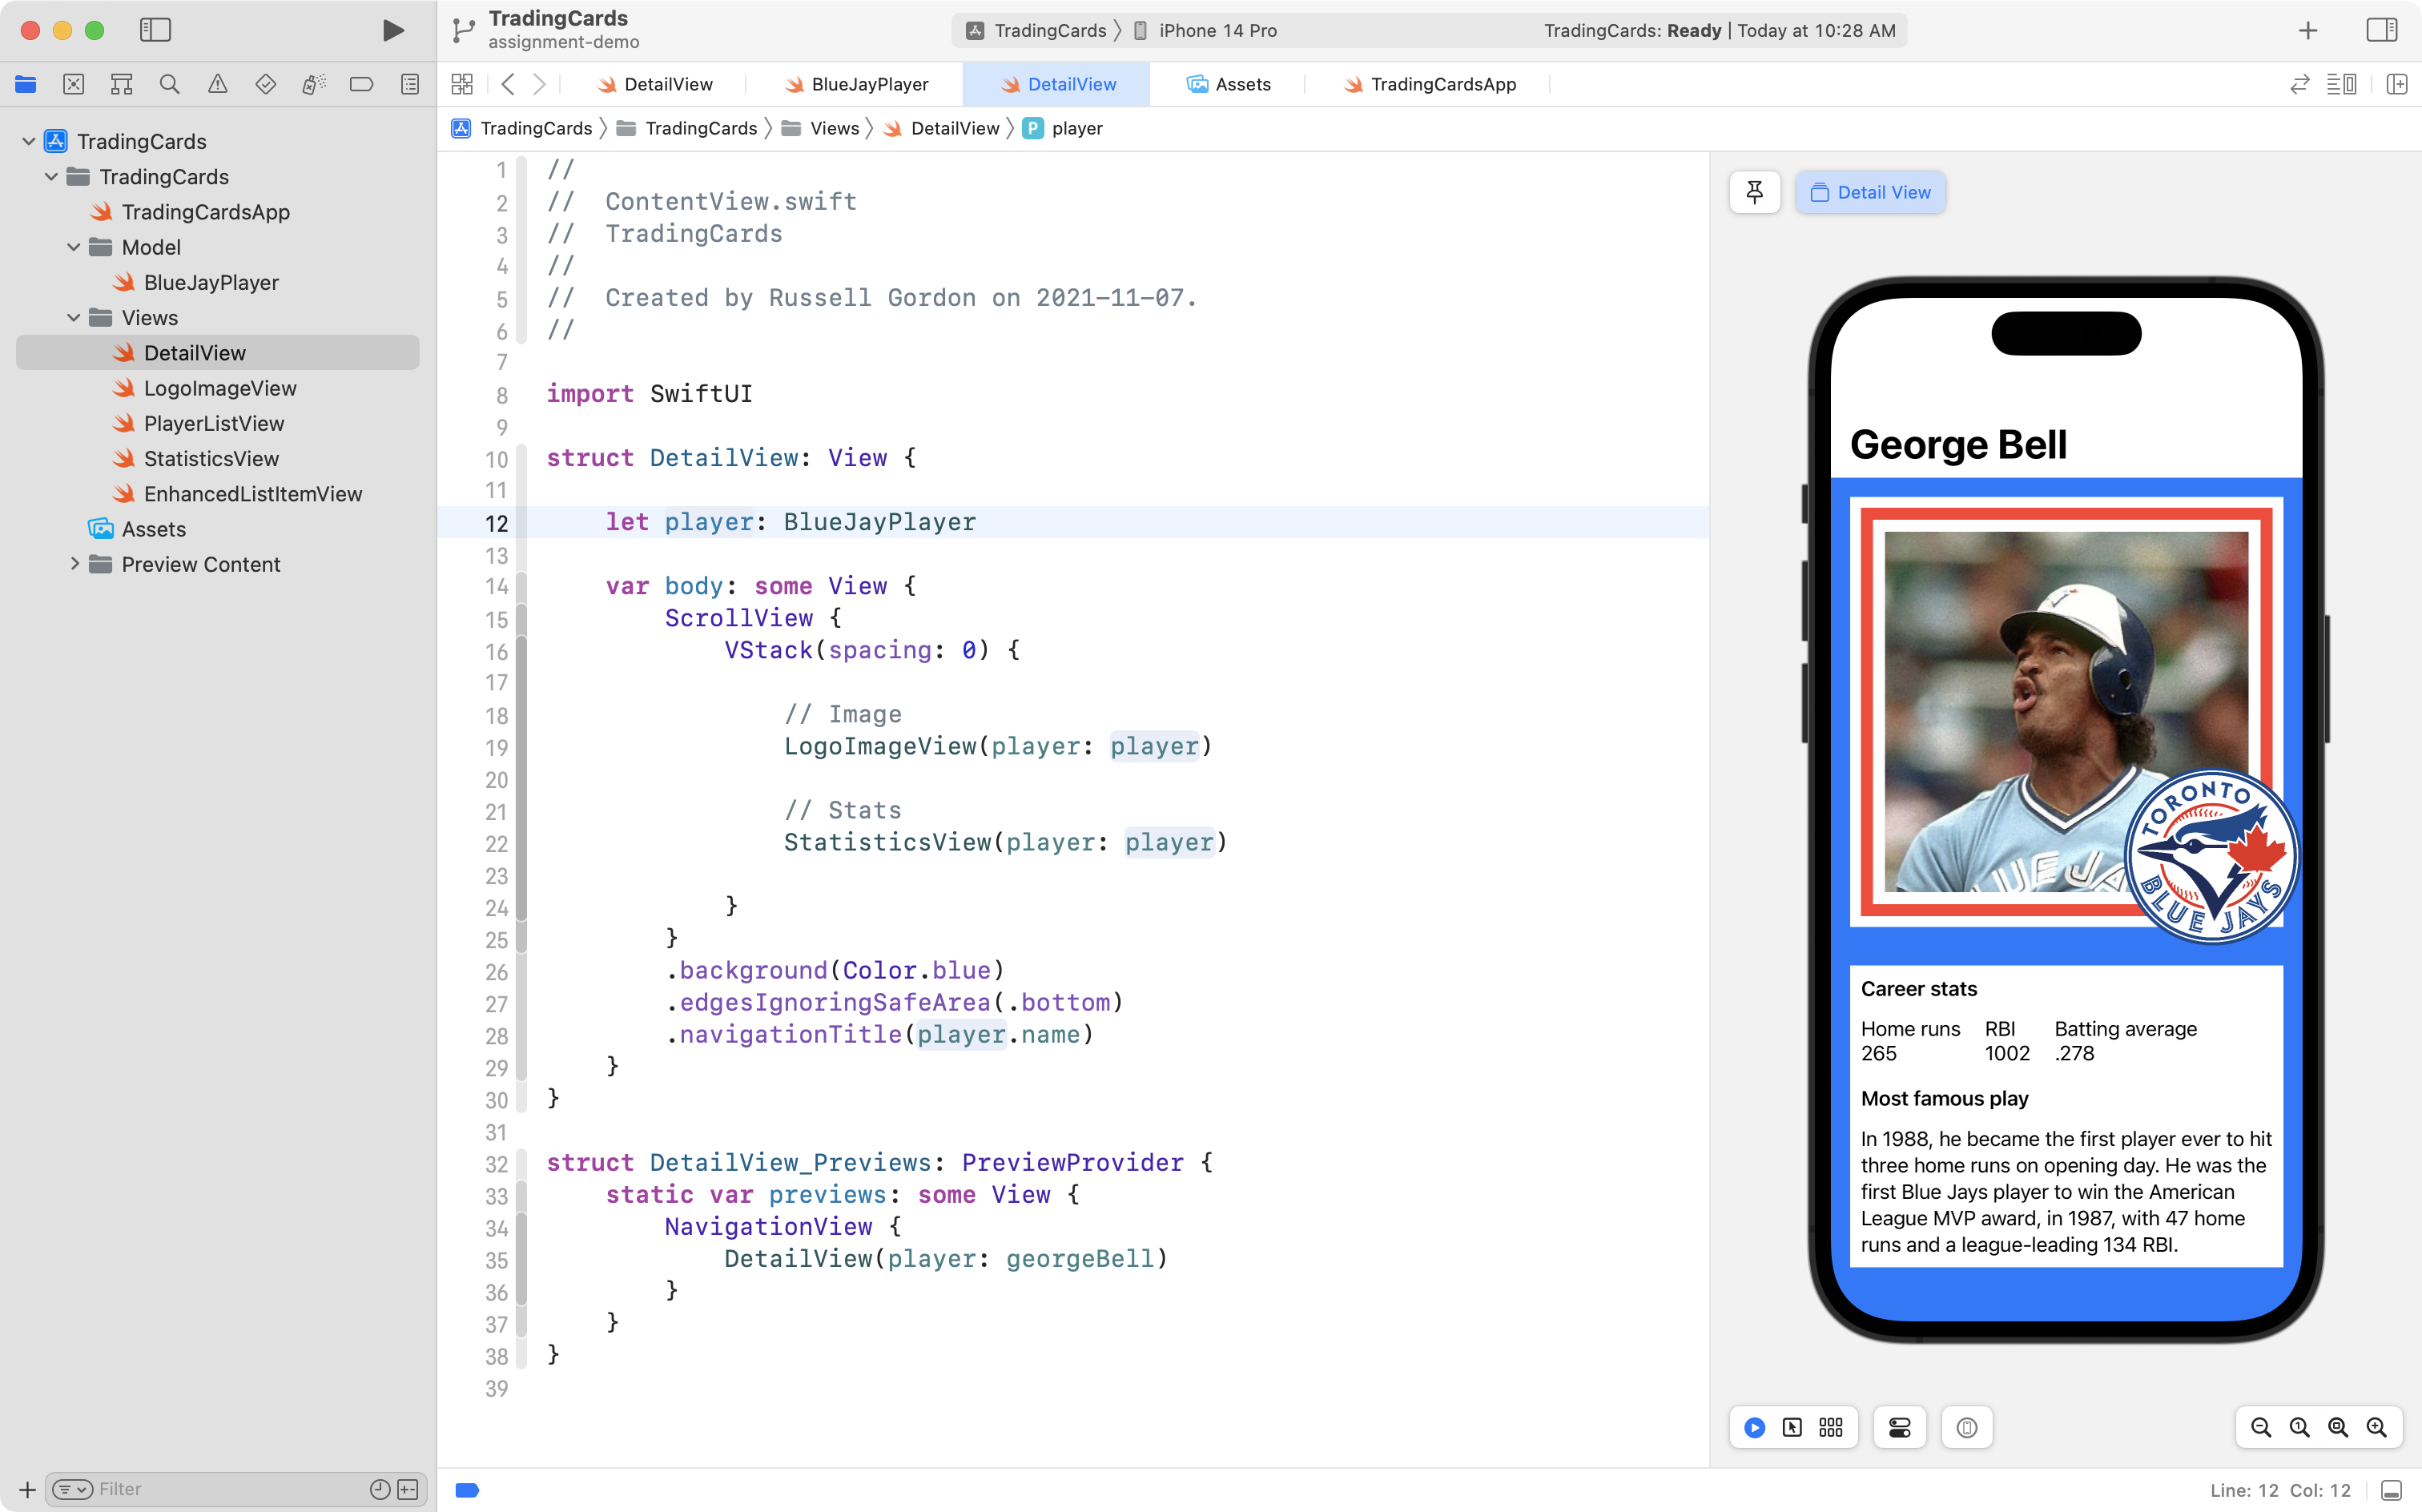Open the adjust editor options menu
This screenshot has width=2422, height=1512.
(x=2341, y=84)
